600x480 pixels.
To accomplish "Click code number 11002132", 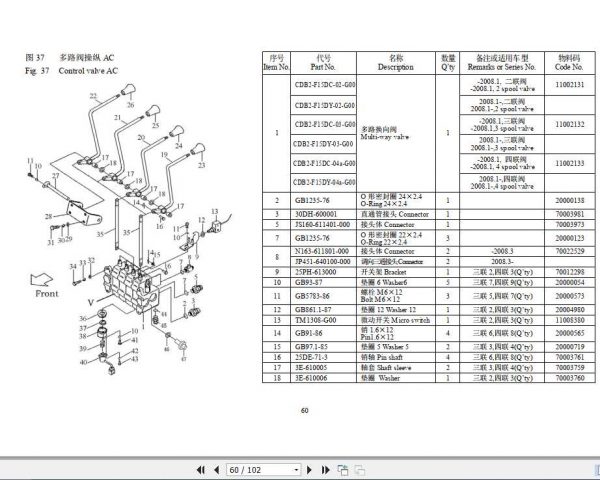I will (x=570, y=124).
